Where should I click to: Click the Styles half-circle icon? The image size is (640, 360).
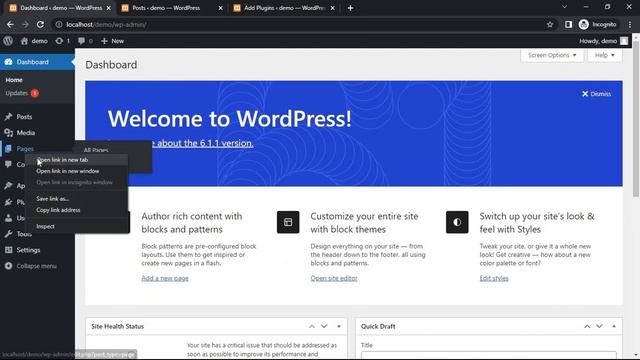click(457, 222)
